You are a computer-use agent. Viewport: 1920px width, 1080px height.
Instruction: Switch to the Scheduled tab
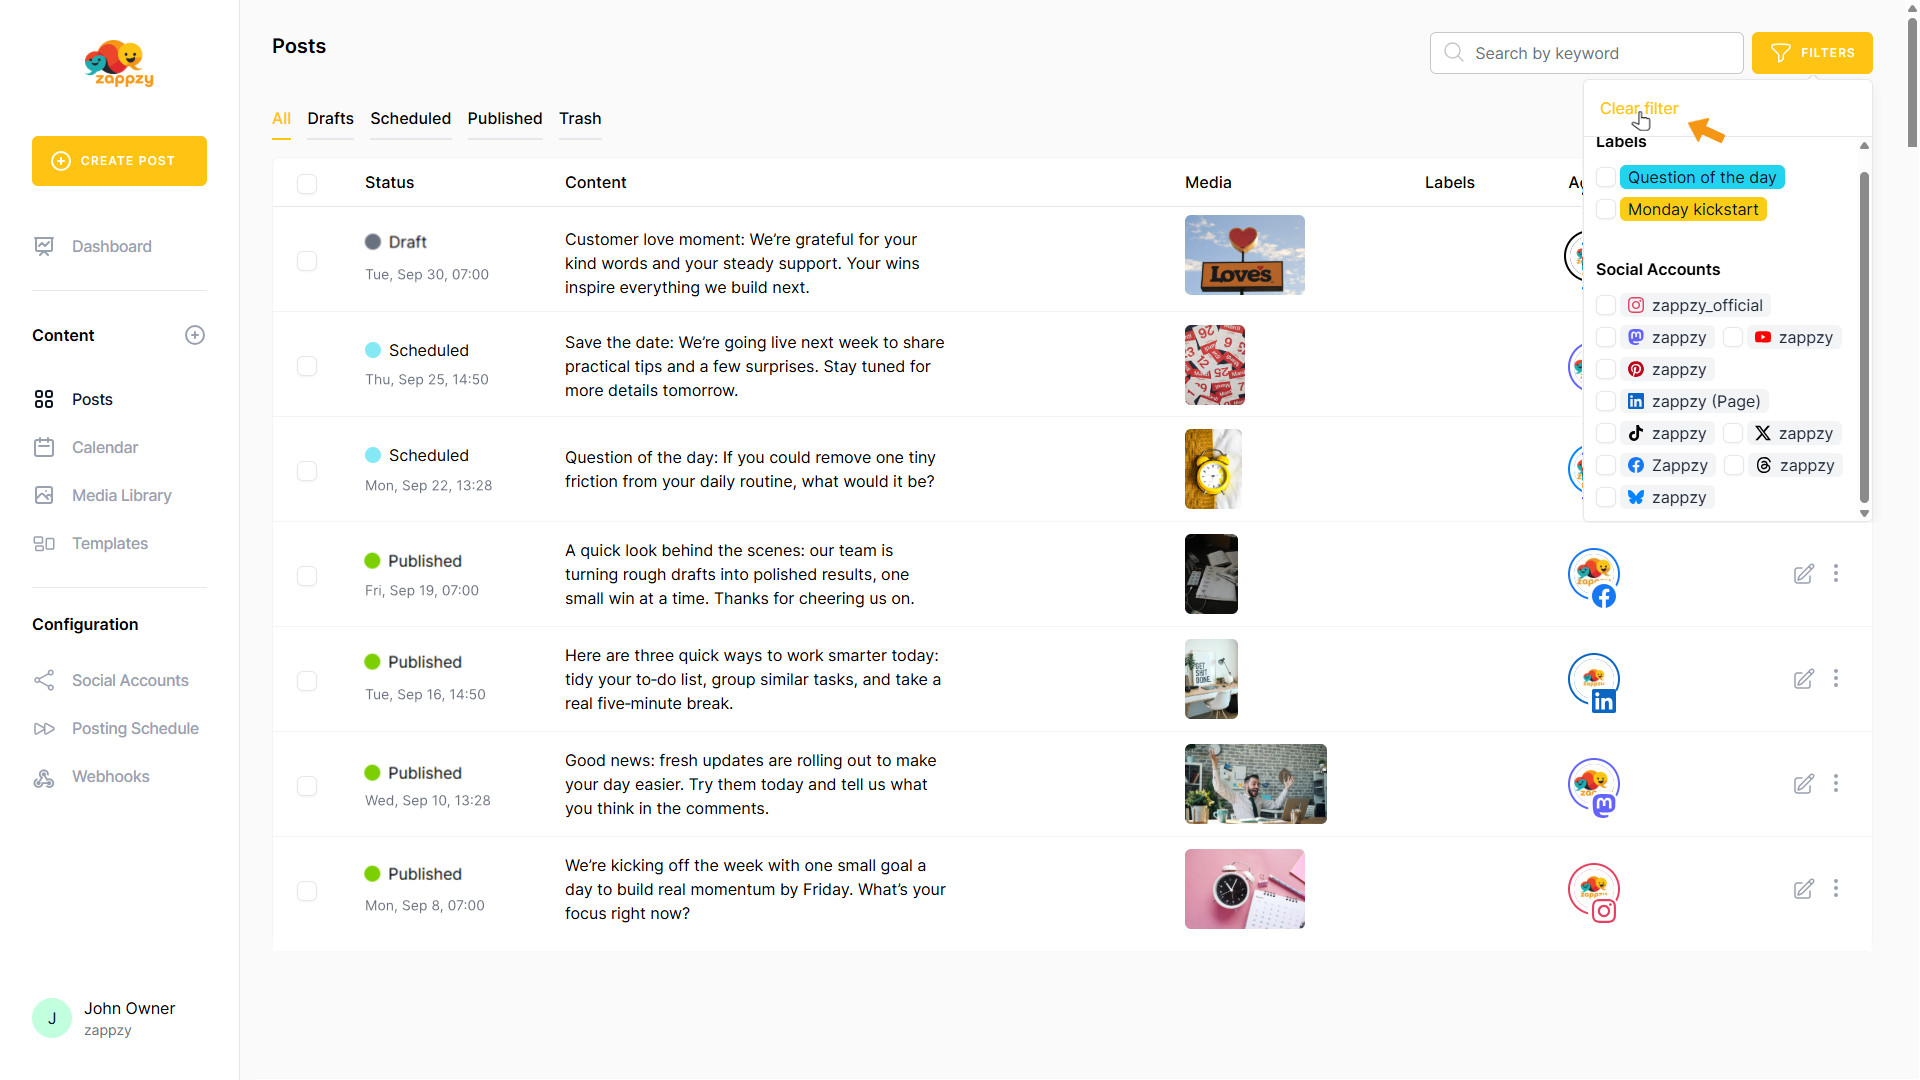coord(410,118)
